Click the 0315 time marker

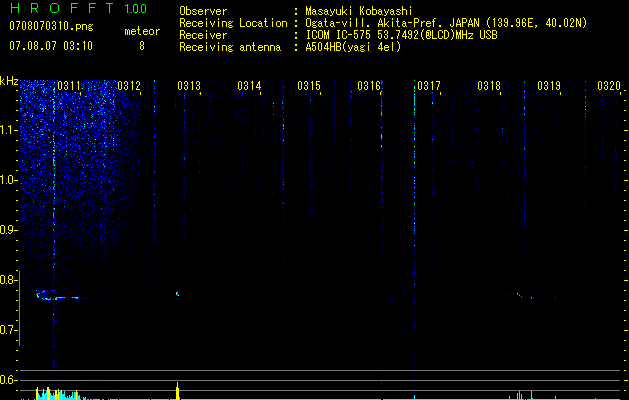tap(309, 86)
